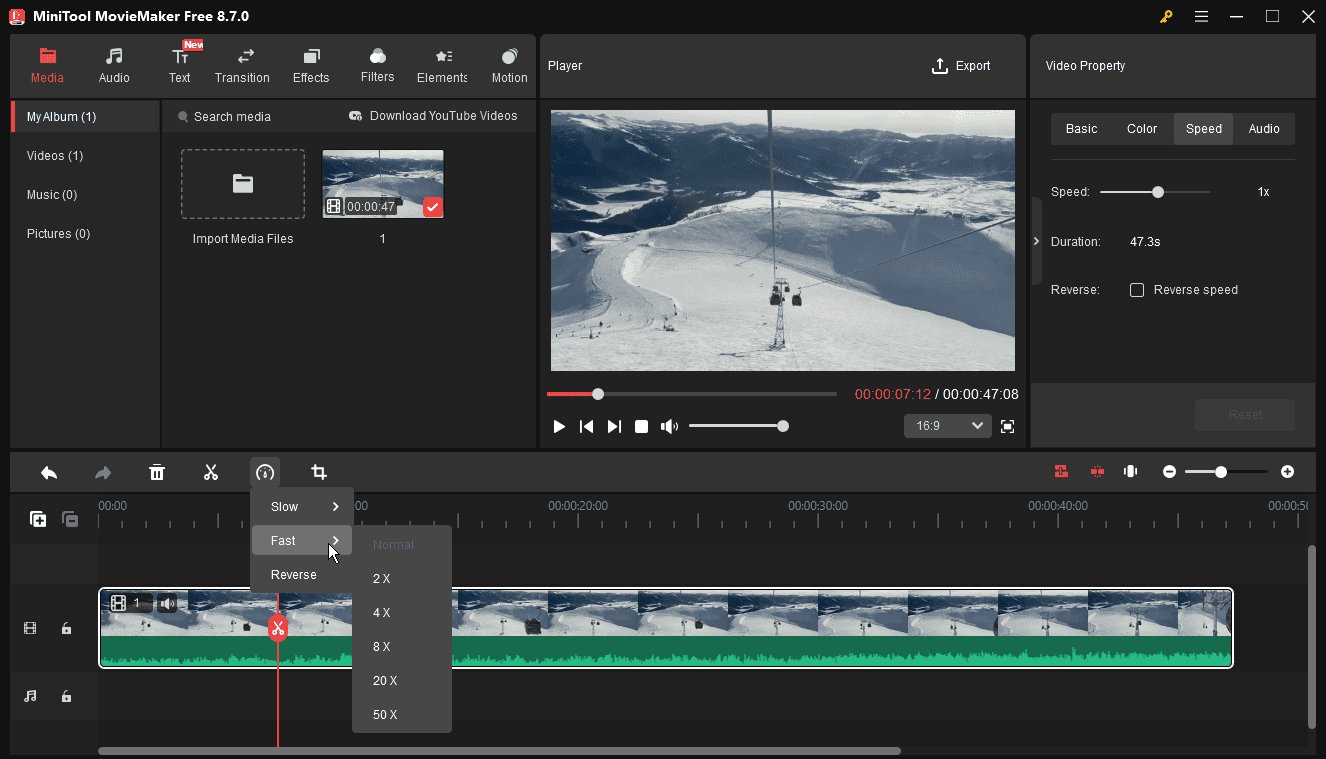Open the 16:9 aspect ratio dropdown

947,426
